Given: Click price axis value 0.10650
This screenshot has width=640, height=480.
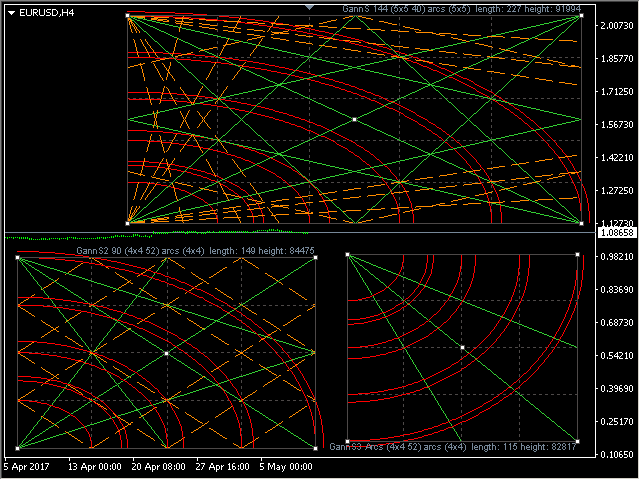Looking at the screenshot, I should click(x=617, y=454).
